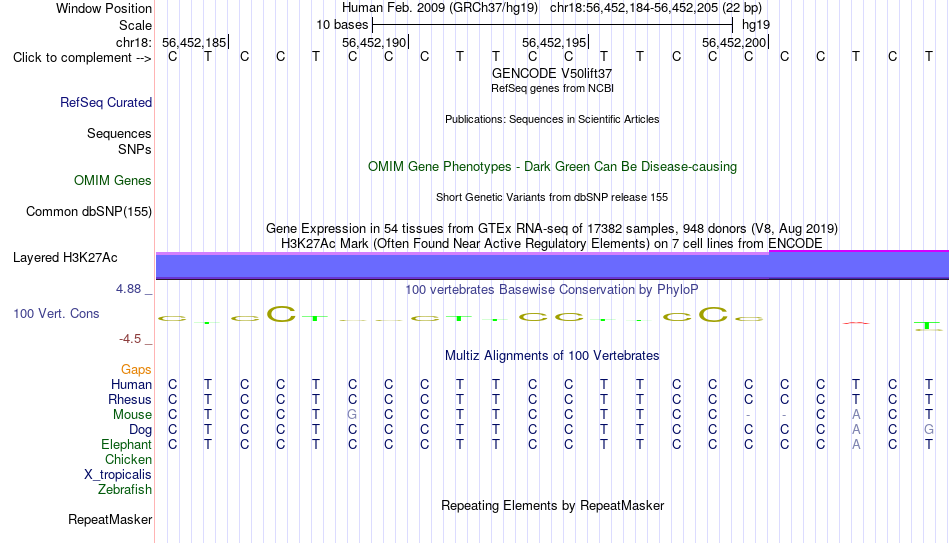Click the PhyloP 4.88 upper scale value
950x543 pixels.
click(x=128, y=289)
